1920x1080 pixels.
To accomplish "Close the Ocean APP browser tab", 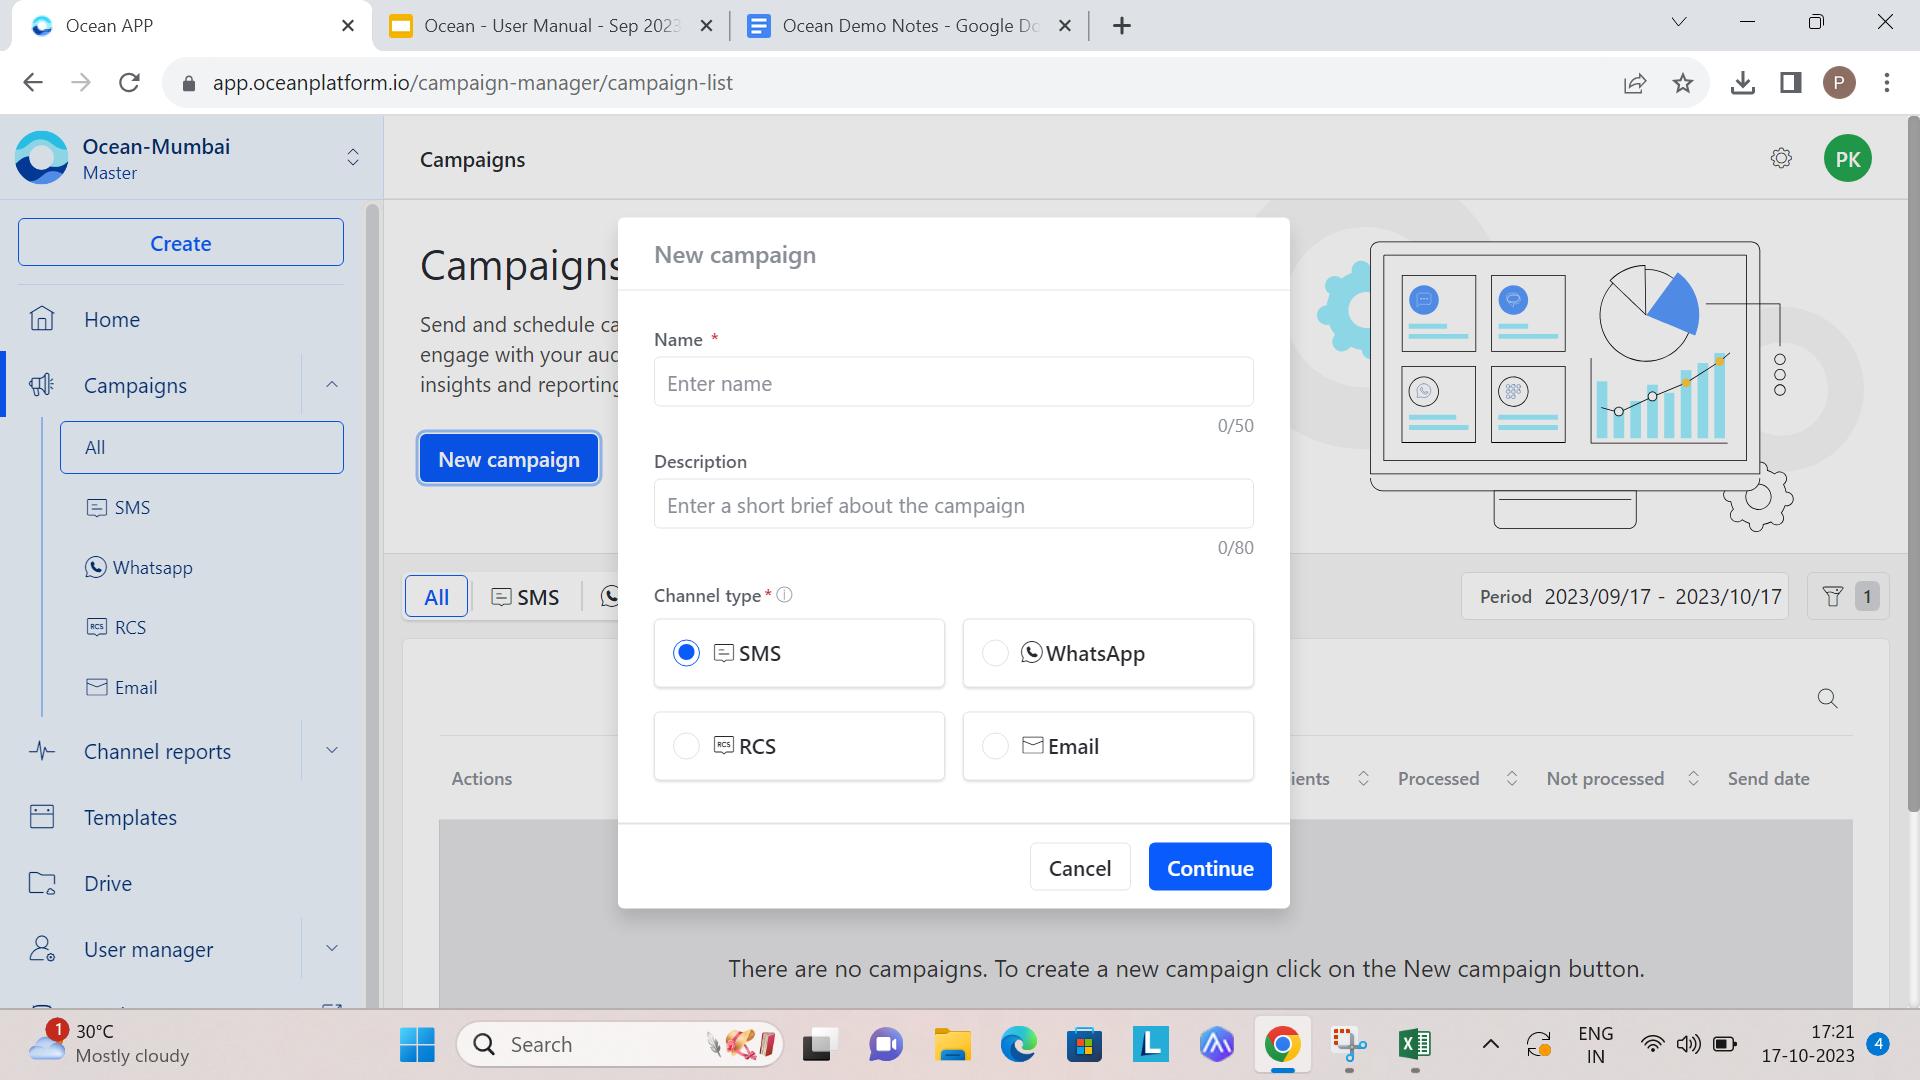I will pyautogui.click(x=348, y=26).
